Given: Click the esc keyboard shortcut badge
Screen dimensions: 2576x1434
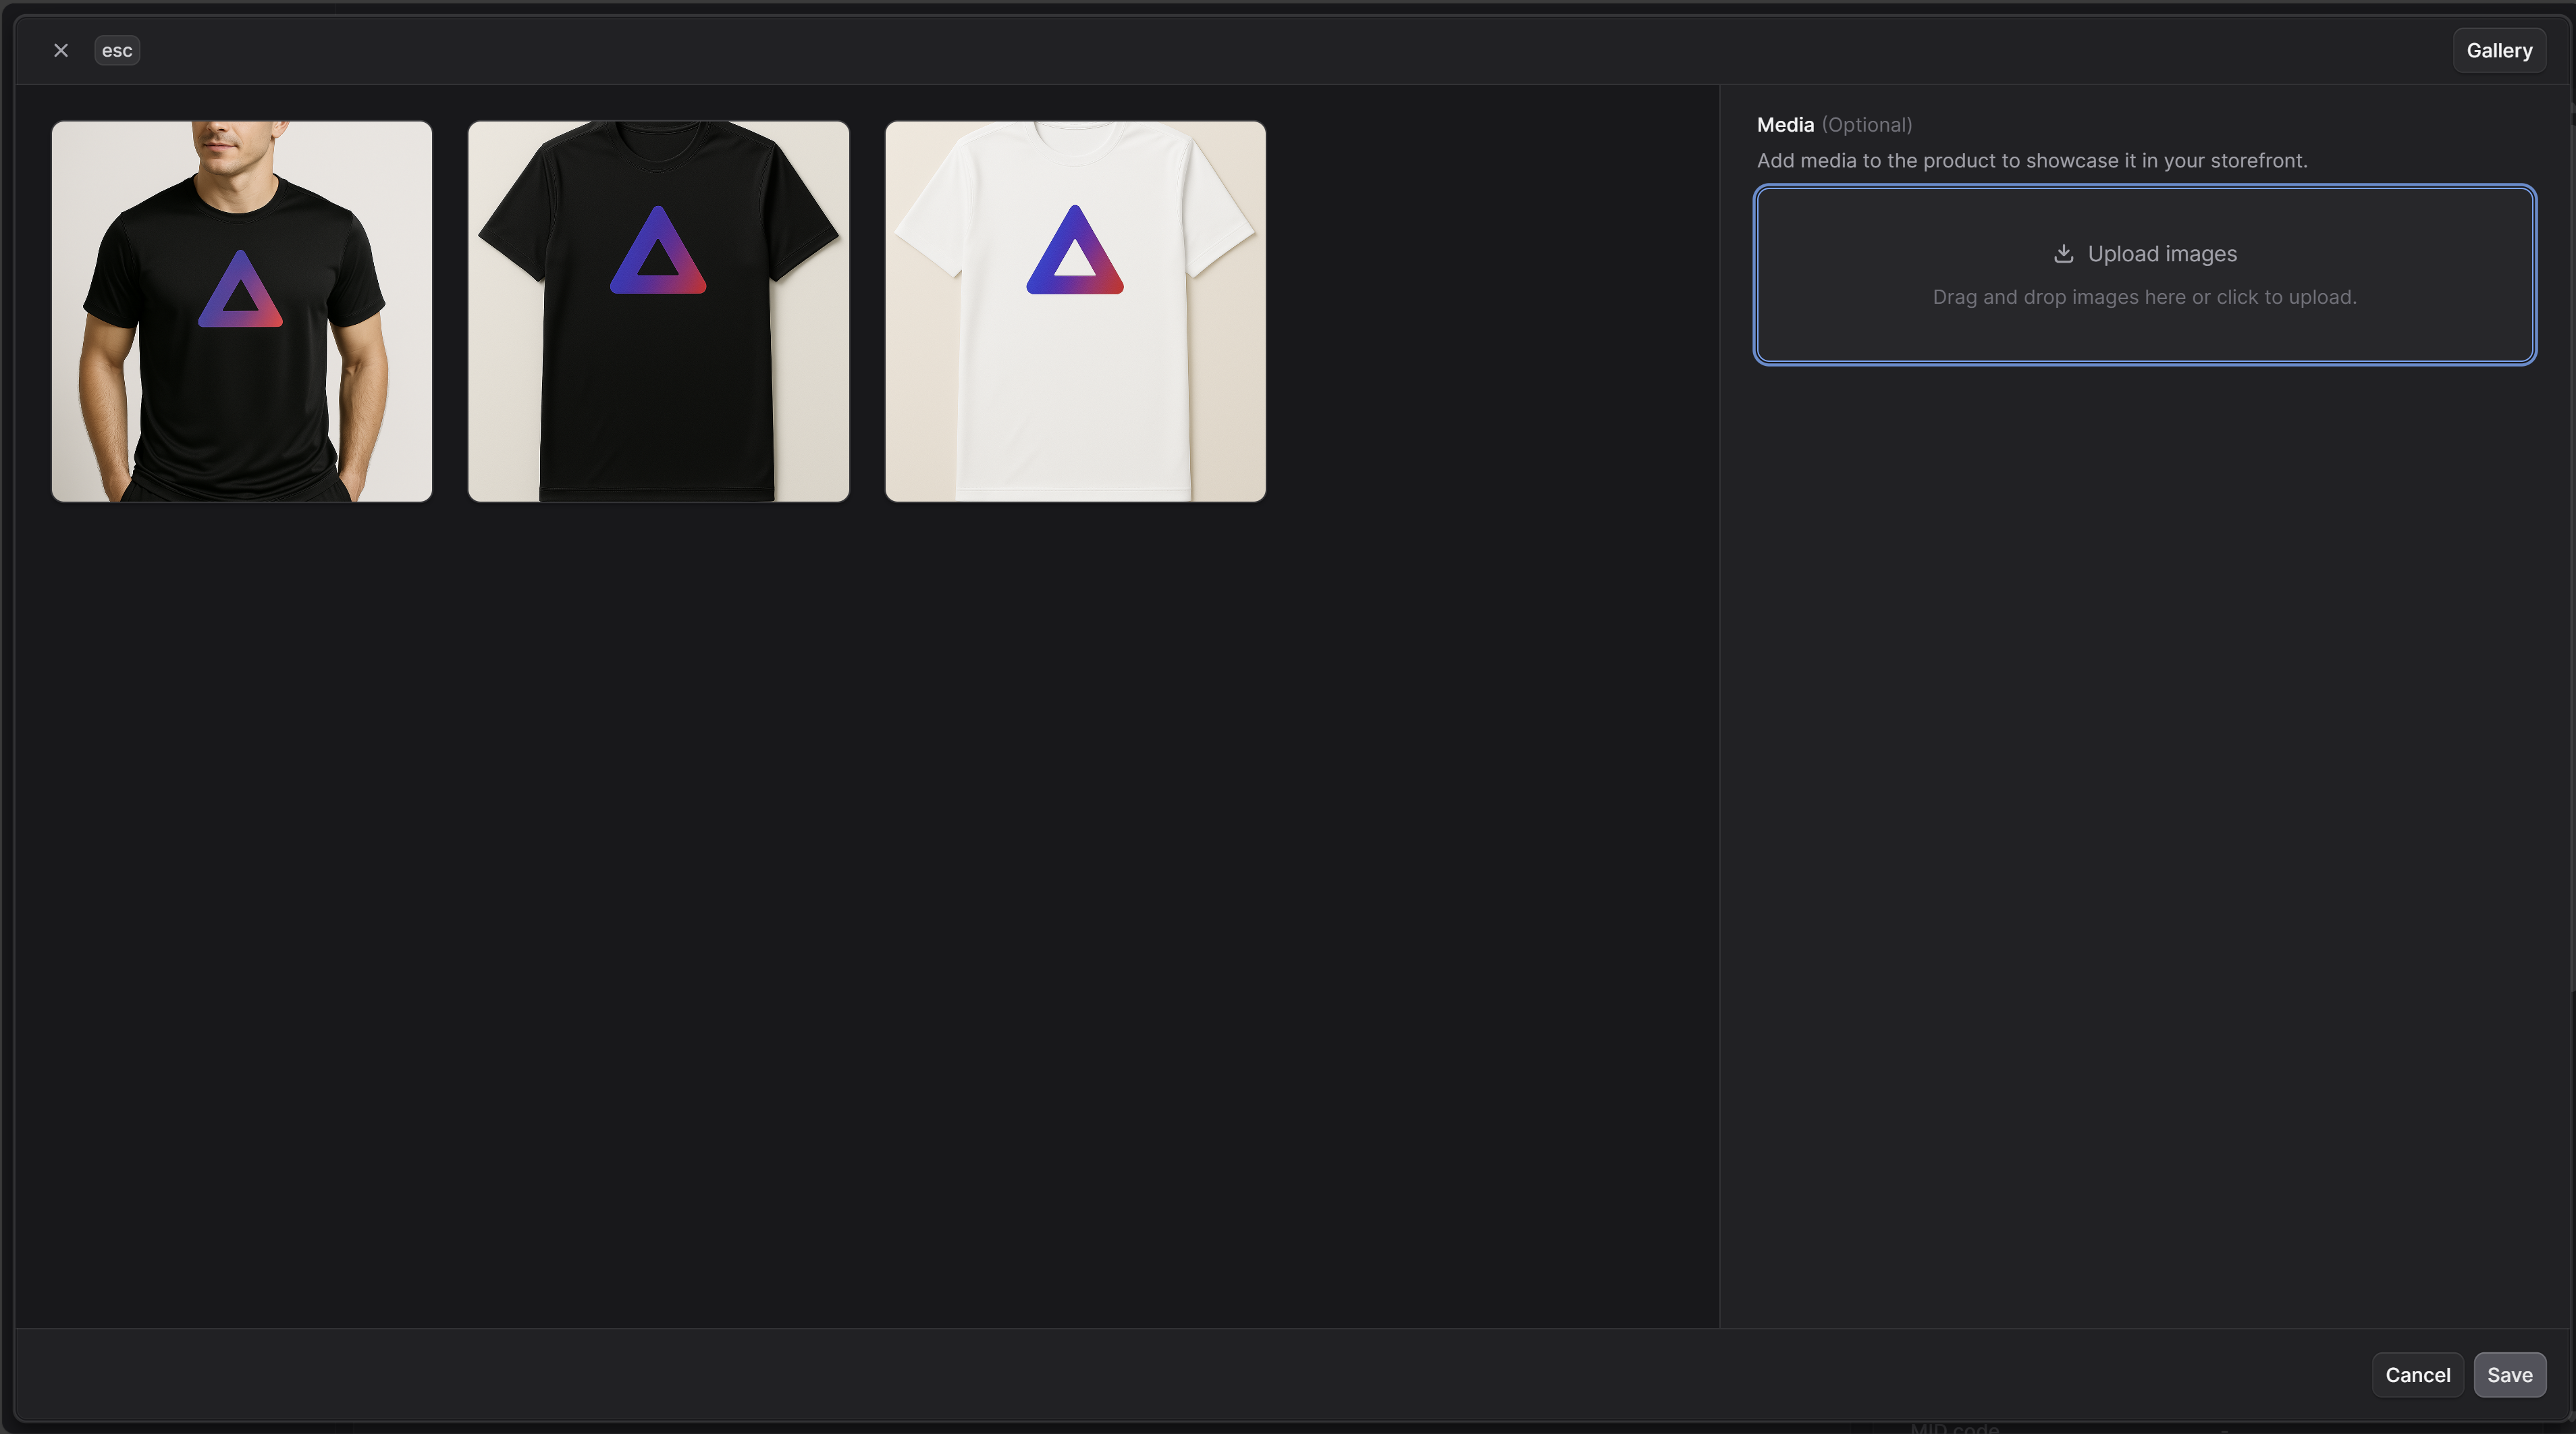Looking at the screenshot, I should point(117,50).
